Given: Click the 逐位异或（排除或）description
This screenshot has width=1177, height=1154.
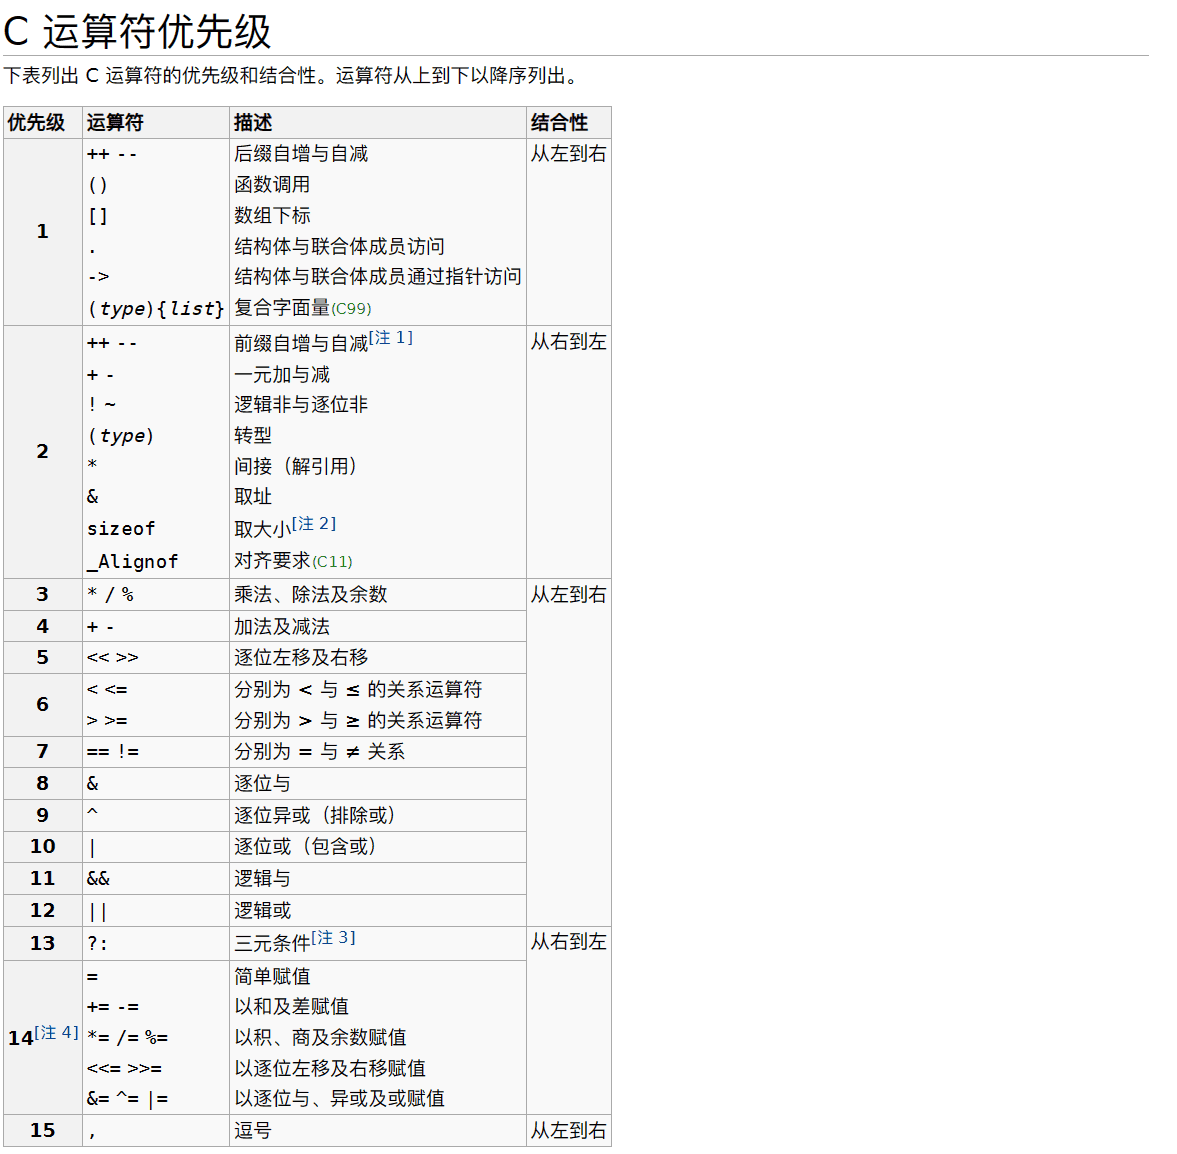Looking at the screenshot, I should pyautogui.click(x=315, y=815).
